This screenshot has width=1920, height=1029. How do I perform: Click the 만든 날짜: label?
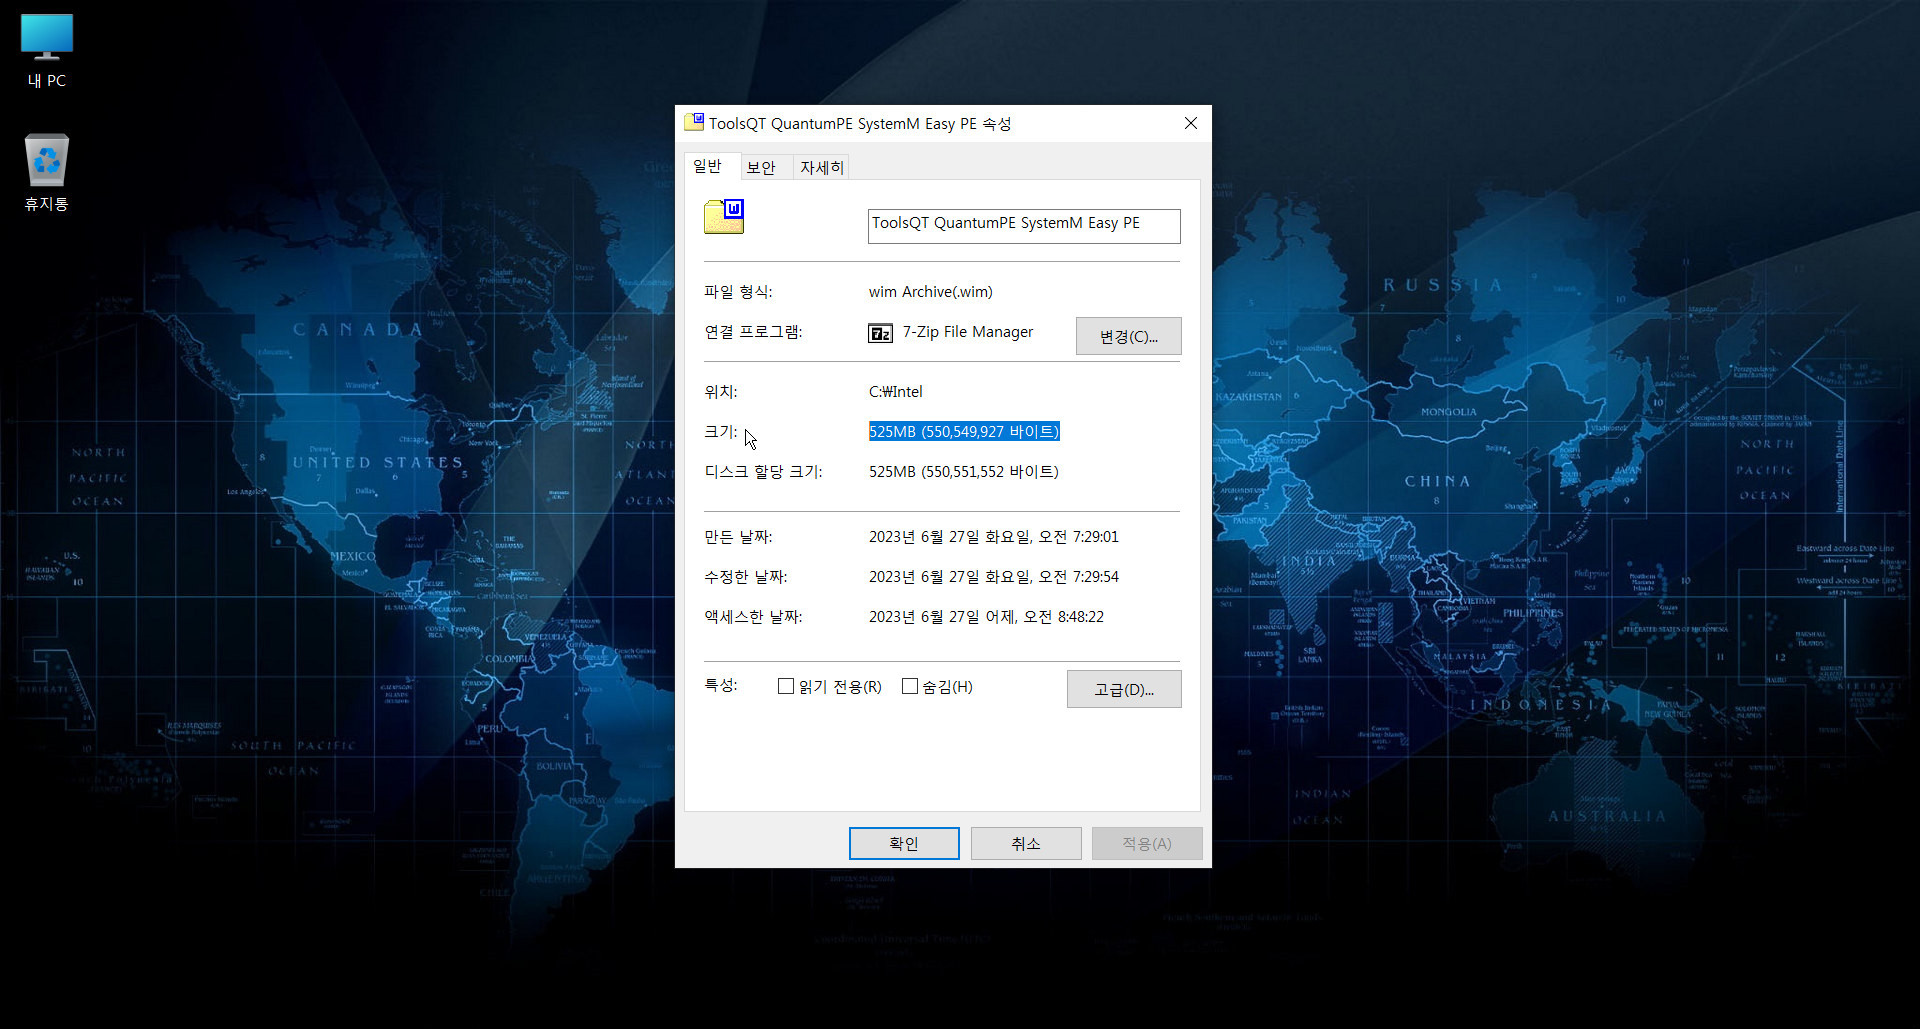738,536
